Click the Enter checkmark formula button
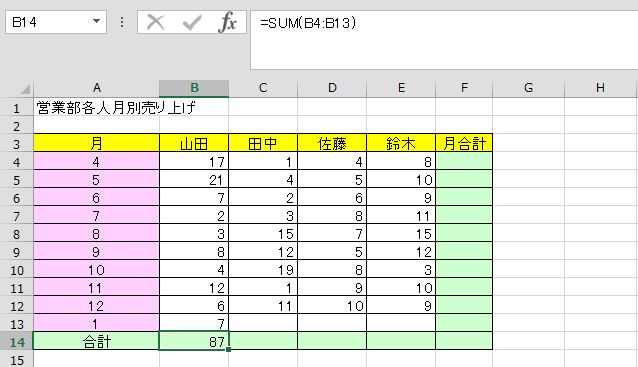The image size is (638, 367). (x=192, y=22)
